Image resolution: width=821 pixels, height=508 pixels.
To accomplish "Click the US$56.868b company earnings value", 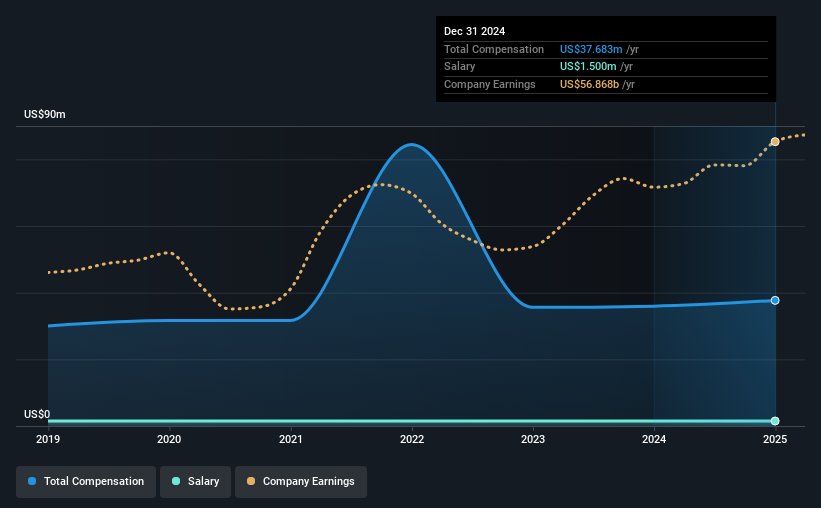I will 590,84.
